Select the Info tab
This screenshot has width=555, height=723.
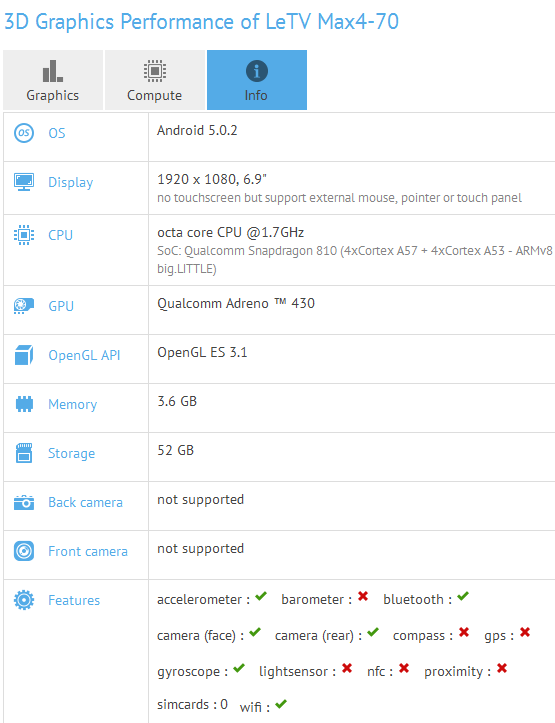(257, 80)
